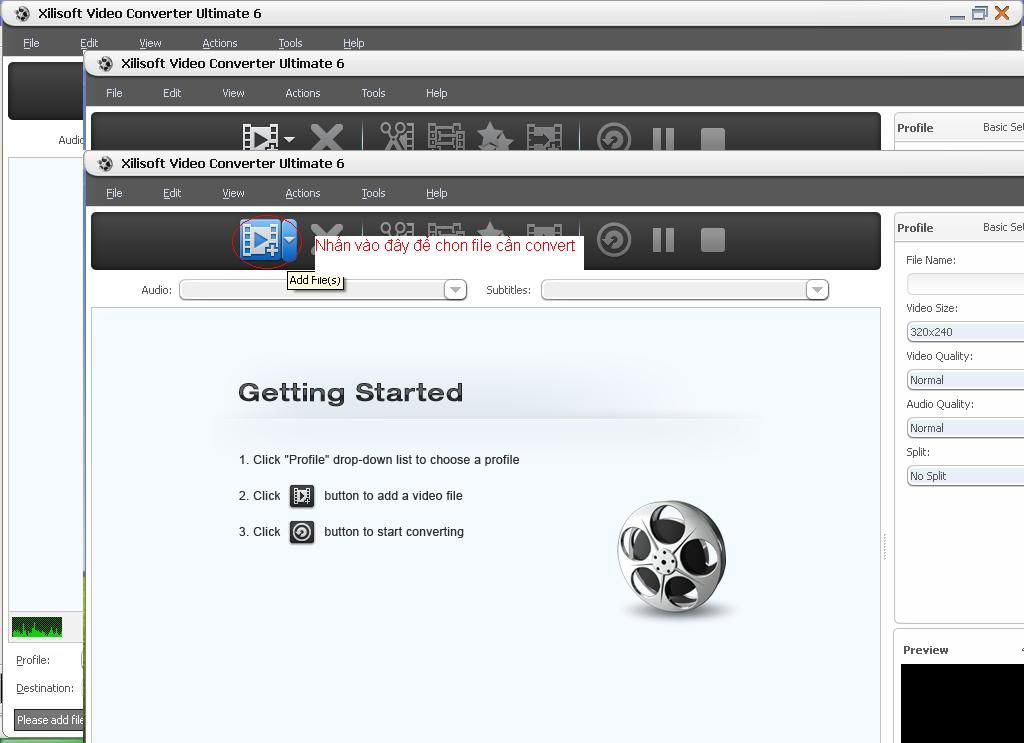This screenshot has width=1024, height=743.
Task: Open Edit menu in middle window
Action: pos(172,93)
